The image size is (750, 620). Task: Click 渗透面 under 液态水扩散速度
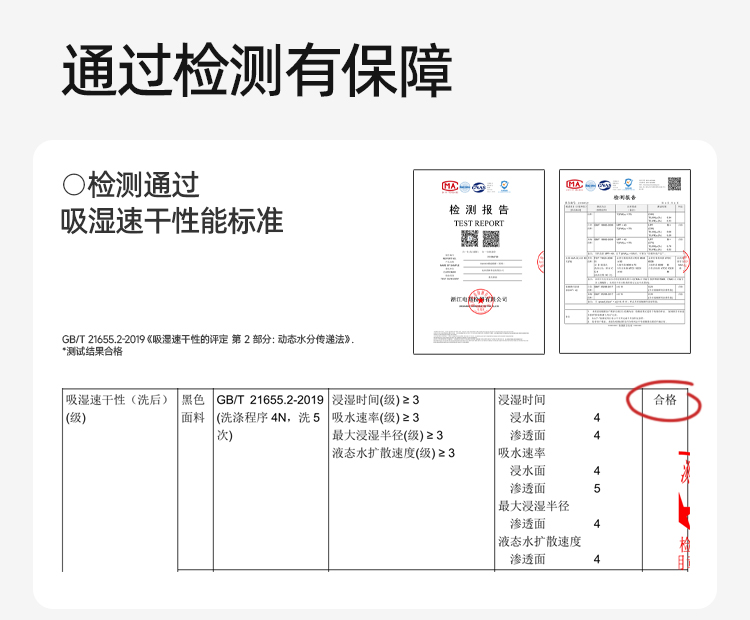pos(528,559)
